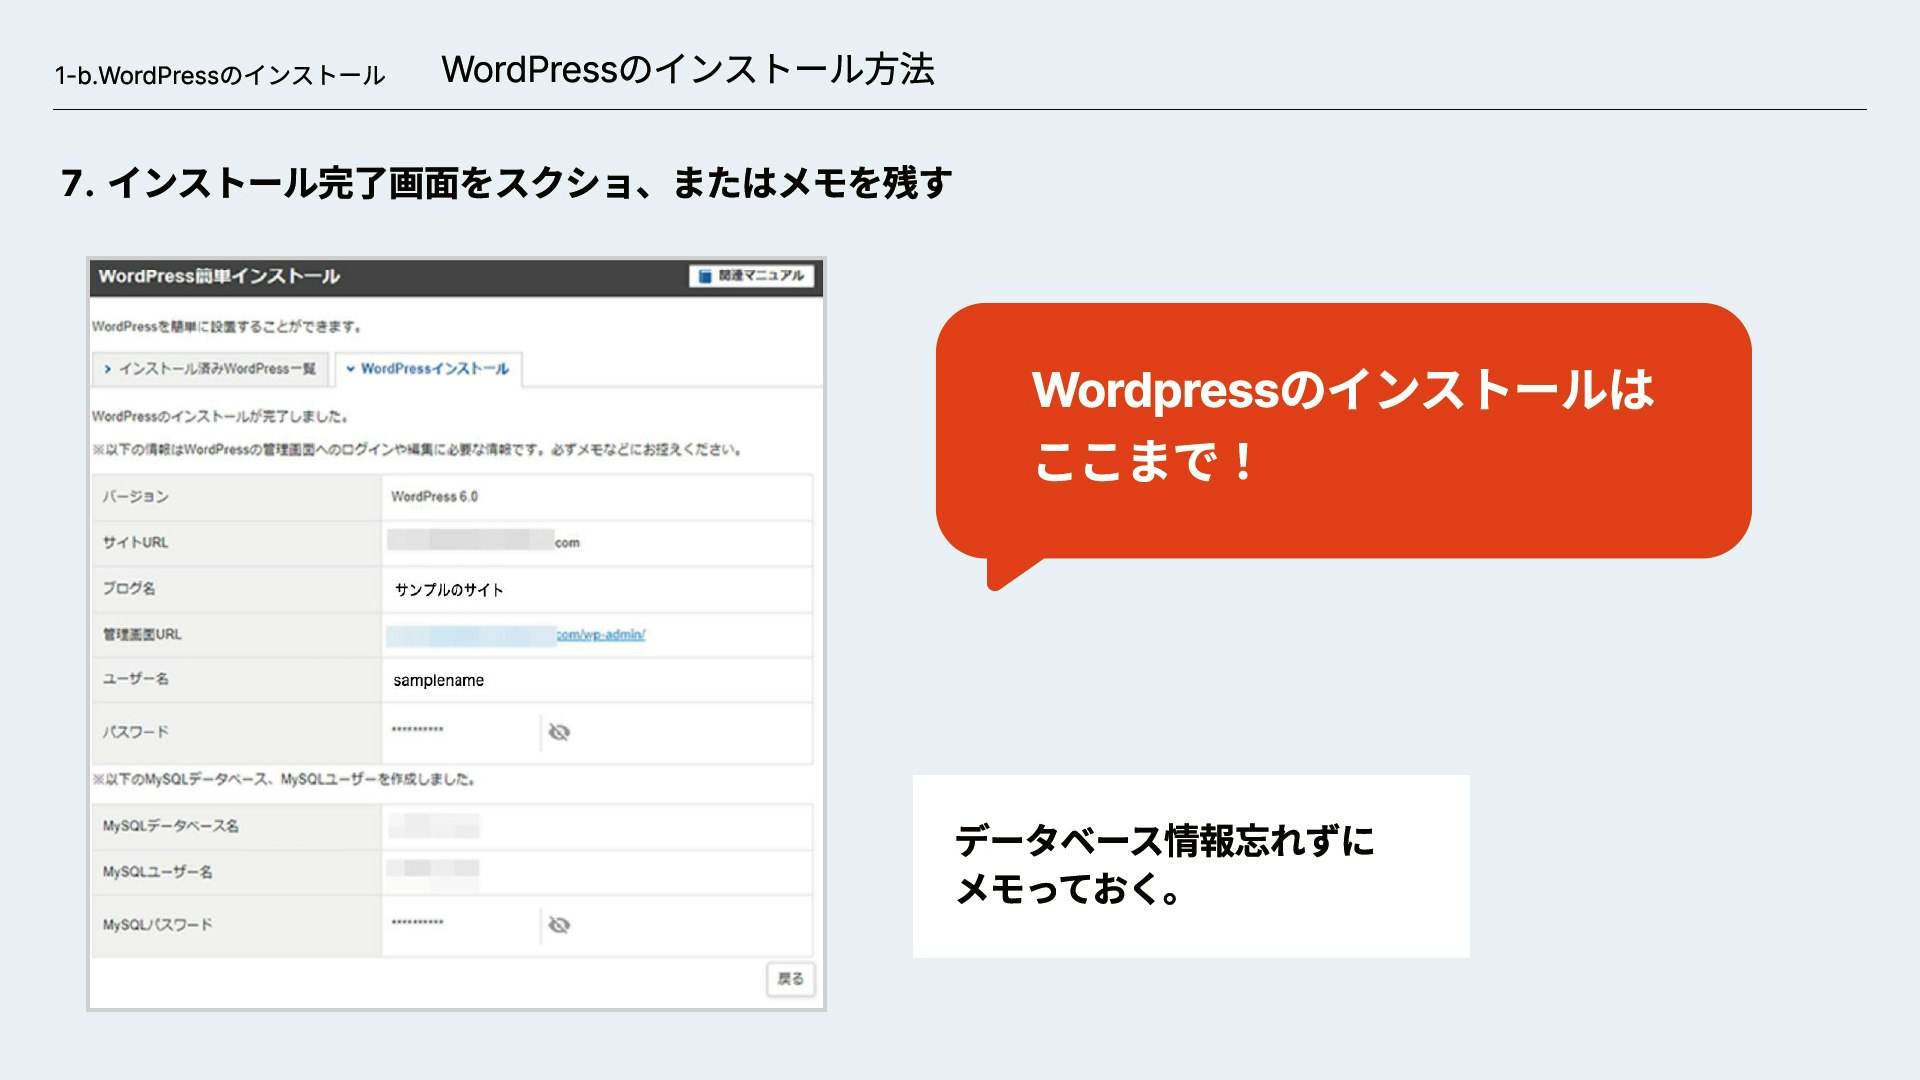The width and height of the screenshot is (1920, 1080).
Task: Switch to インストール済みWordPress一覧 tab
Action: tap(217, 369)
